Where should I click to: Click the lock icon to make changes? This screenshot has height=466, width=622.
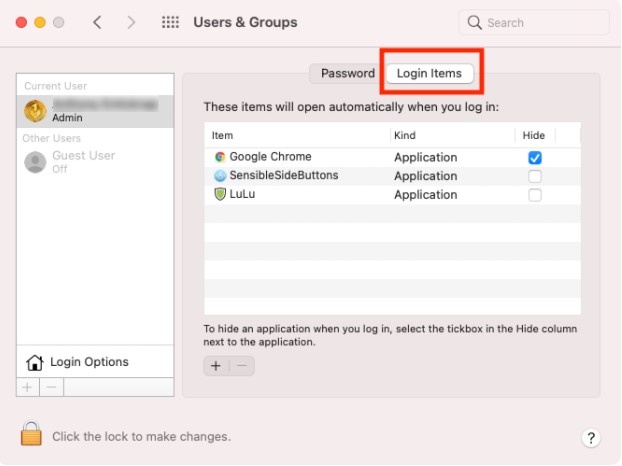31,433
